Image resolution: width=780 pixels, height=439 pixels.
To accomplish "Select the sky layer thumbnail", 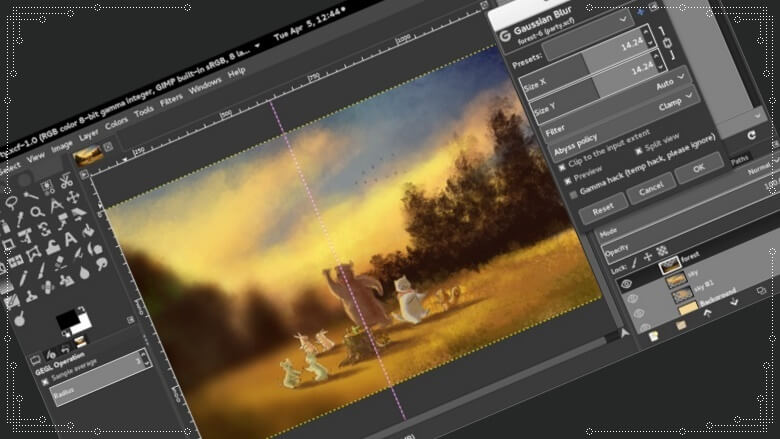I will click(676, 281).
